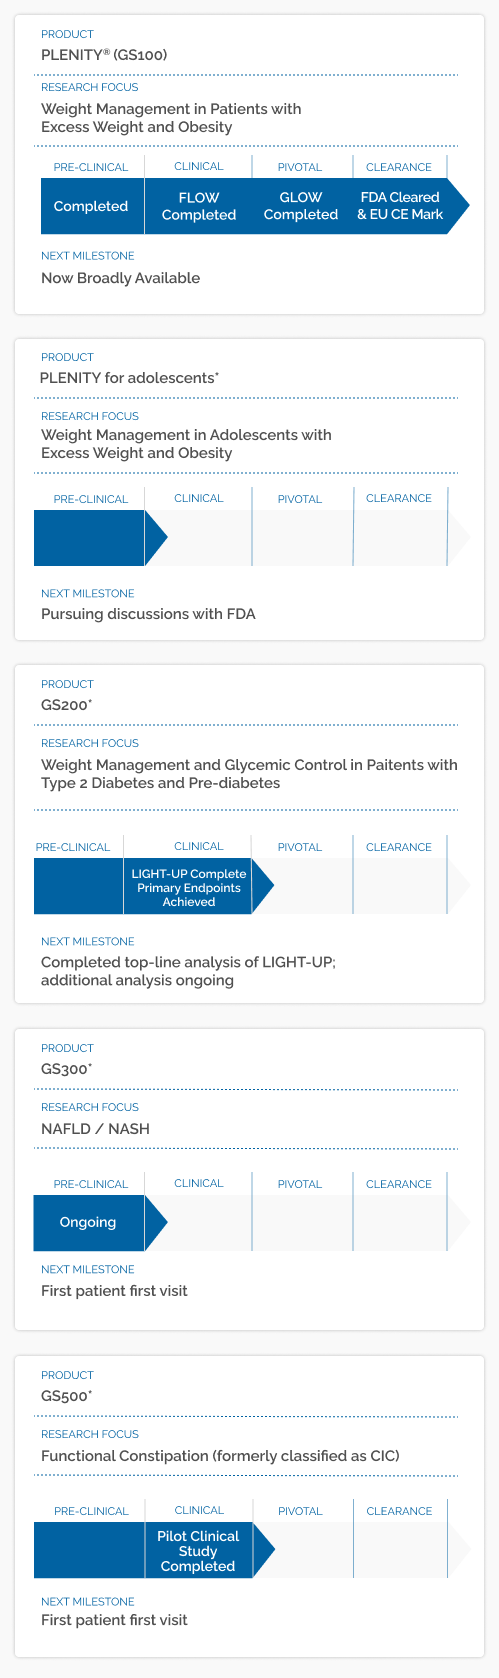Click the PIVOTAL stage label in GS200 card

300,847
